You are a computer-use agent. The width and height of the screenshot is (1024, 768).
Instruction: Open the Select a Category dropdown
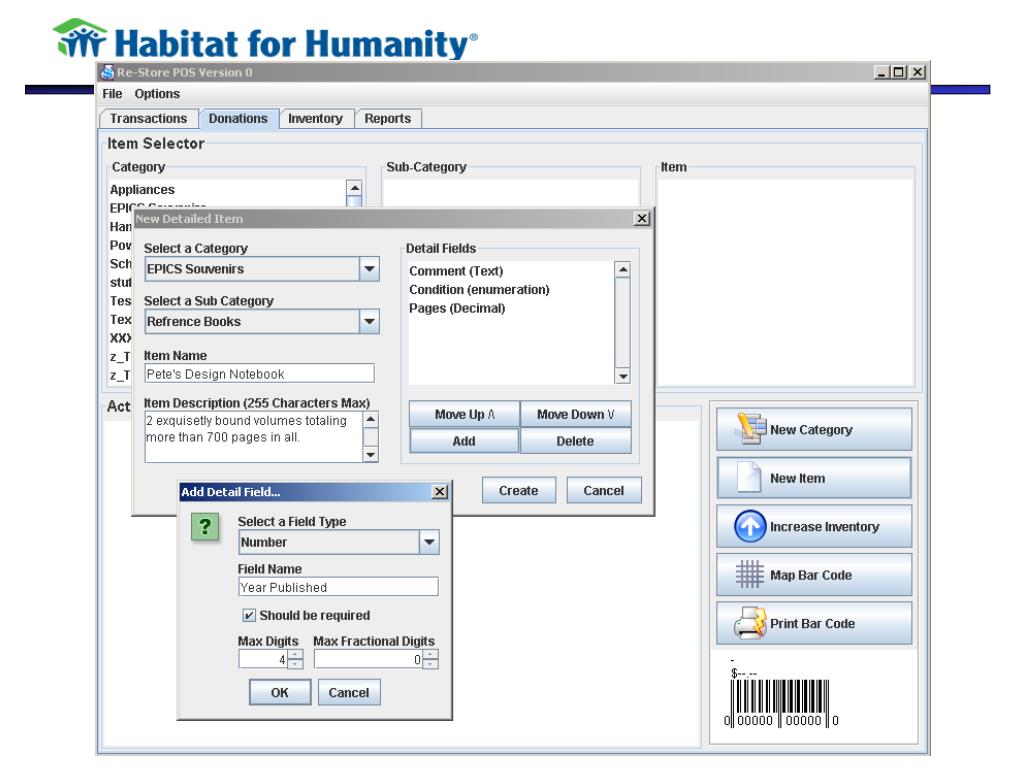tap(369, 269)
